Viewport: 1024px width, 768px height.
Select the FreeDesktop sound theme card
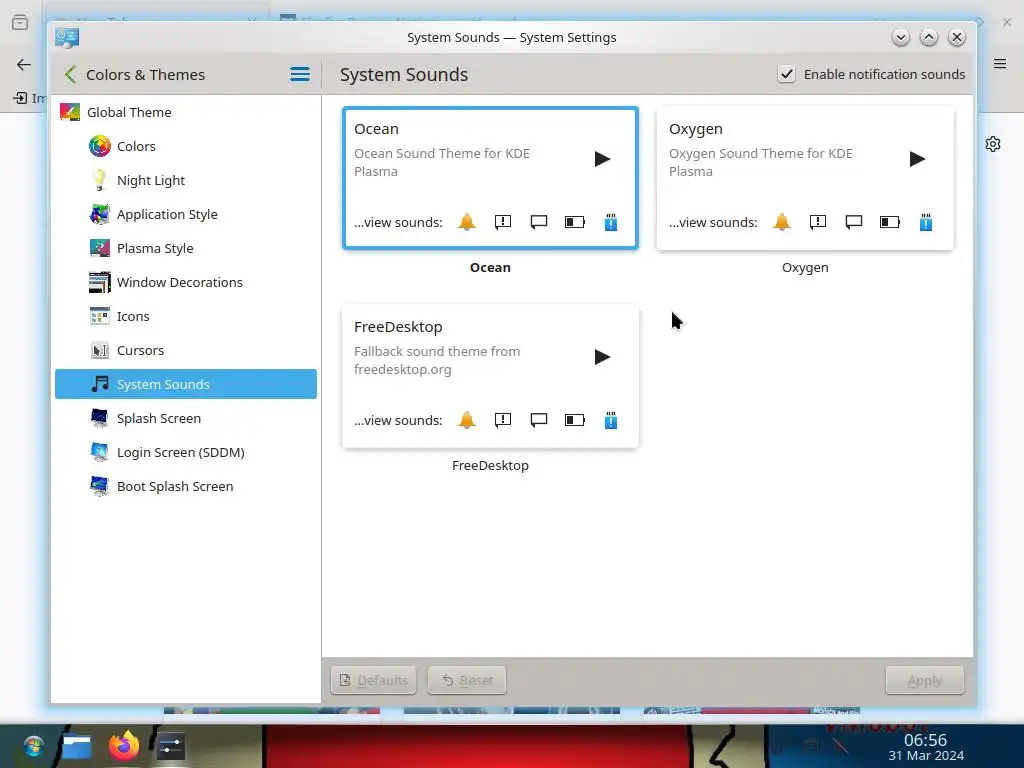[490, 376]
